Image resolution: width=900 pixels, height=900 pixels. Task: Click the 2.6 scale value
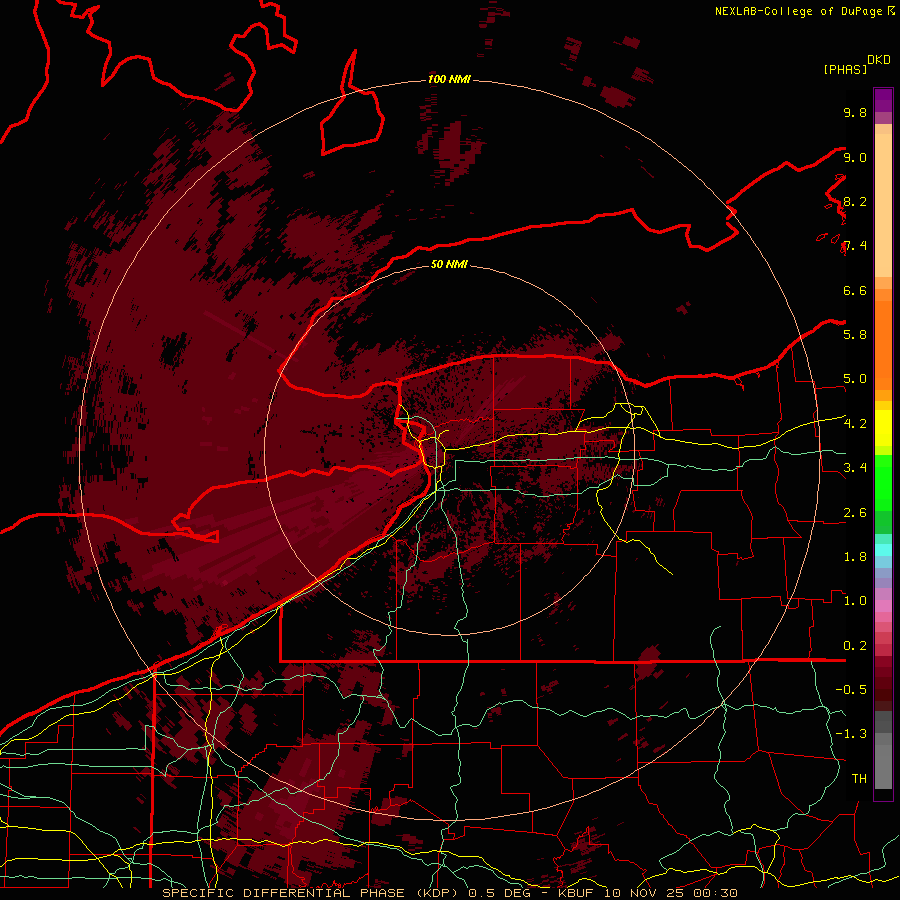coord(855,513)
